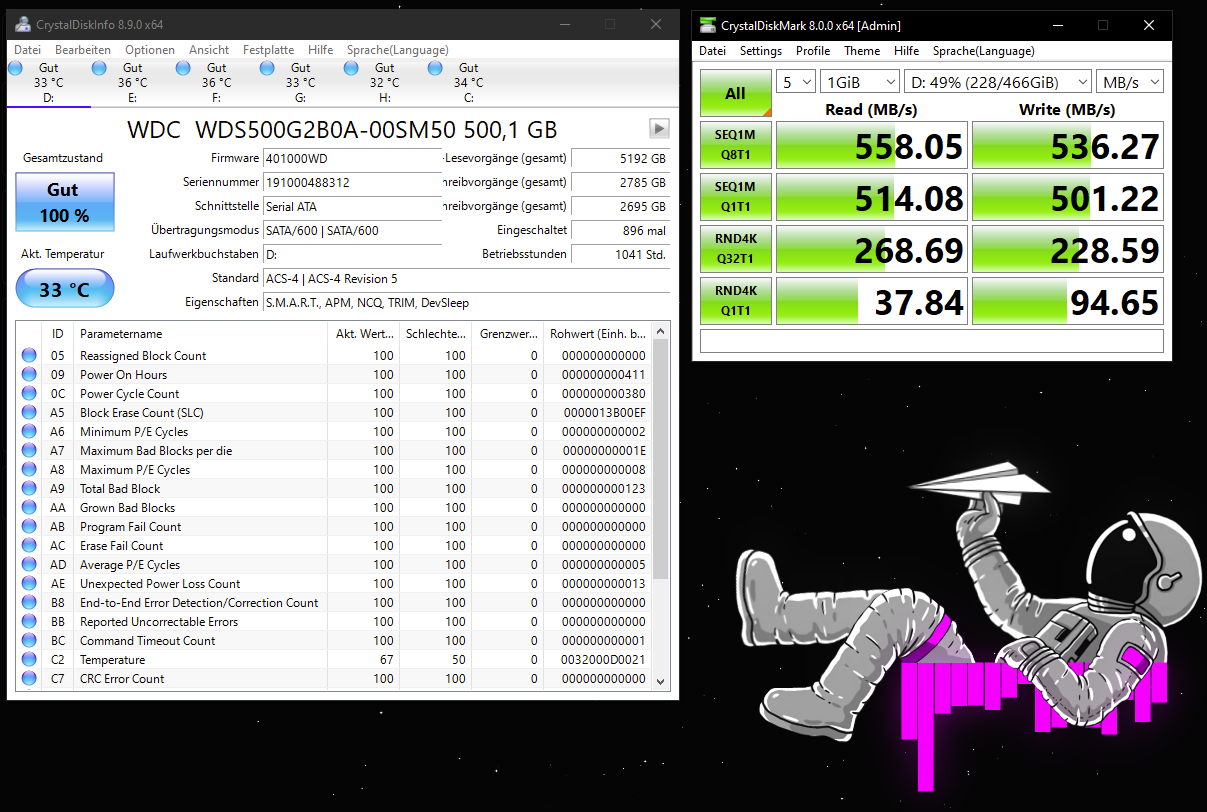1207x812 pixels.
Task: Open the test size dropdown showing 1GiB
Action: [858, 82]
